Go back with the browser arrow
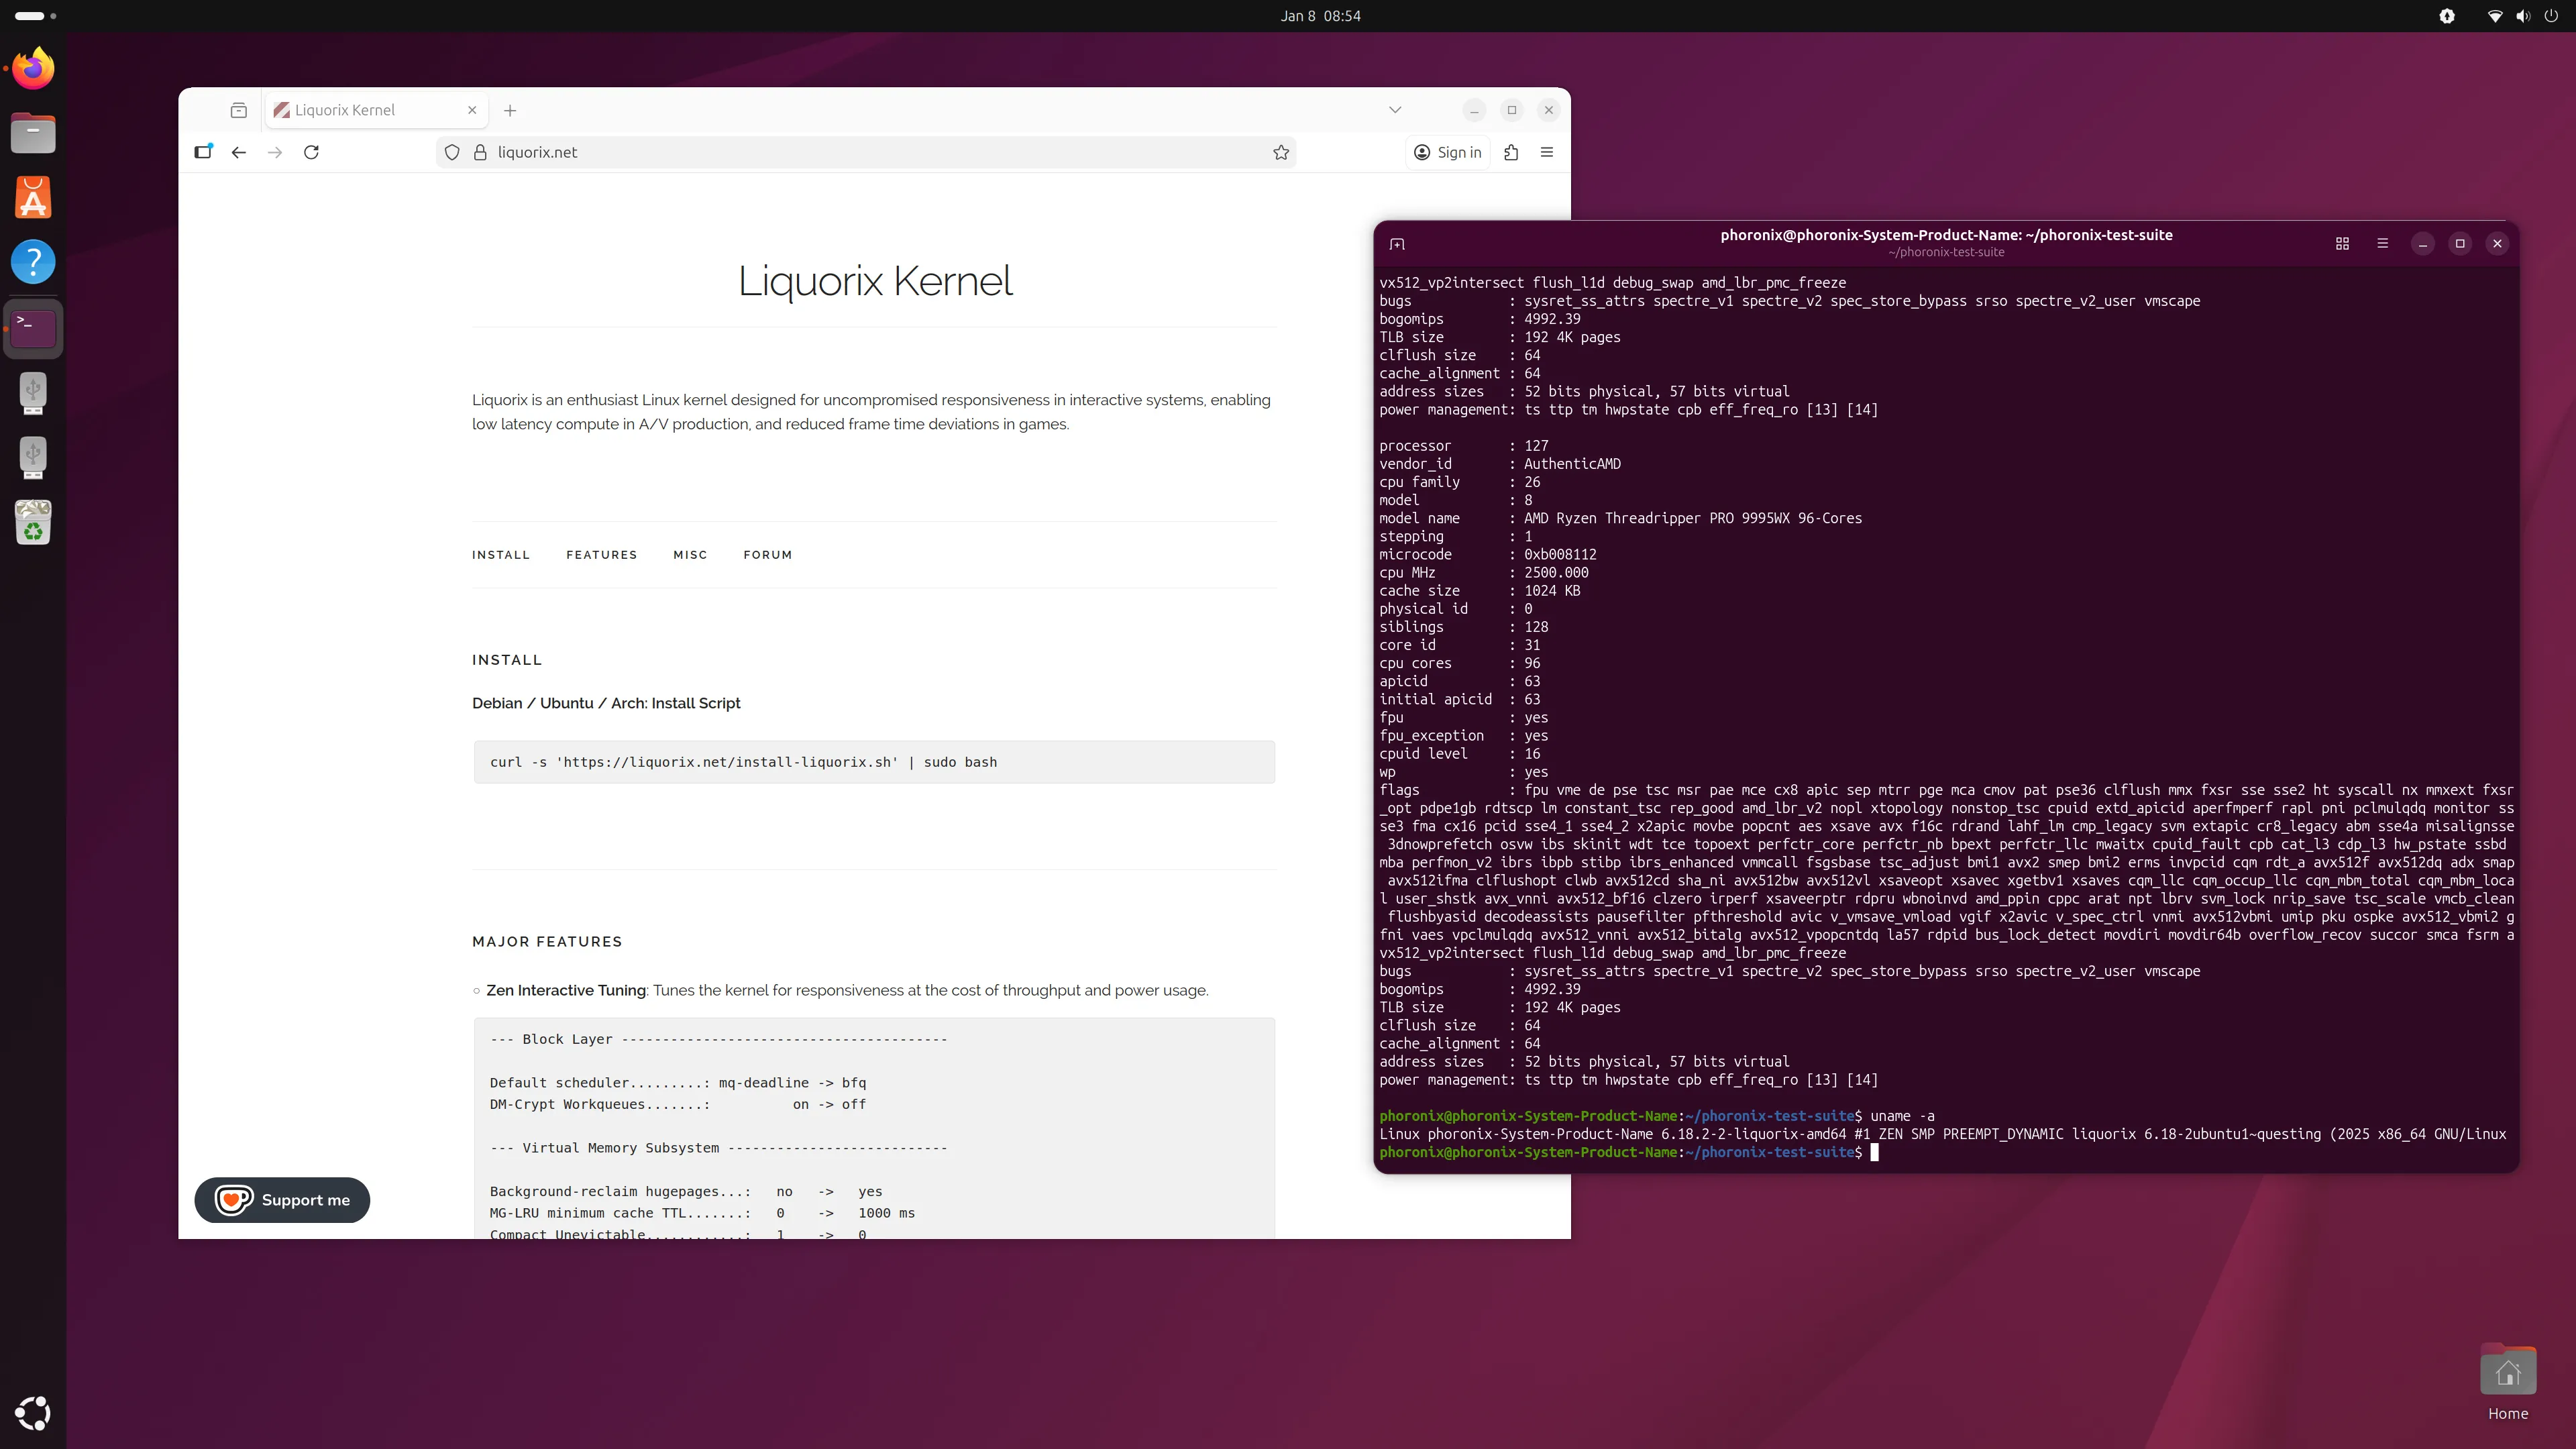The height and width of the screenshot is (1449, 2576). click(238, 152)
